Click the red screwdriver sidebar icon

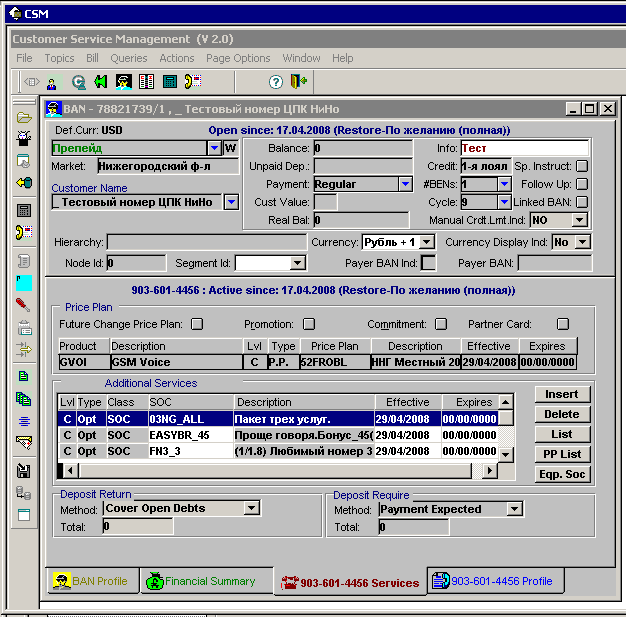23,305
